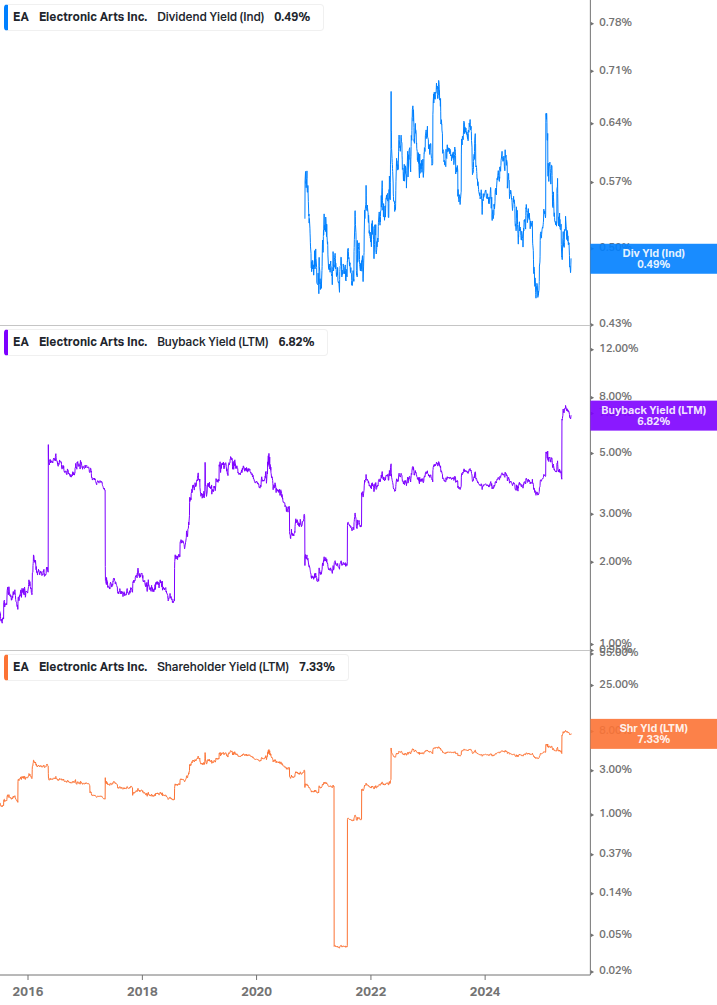
Task: Click the purple color bar of Buyback Yield legend
Action: [x=6, y=342]
